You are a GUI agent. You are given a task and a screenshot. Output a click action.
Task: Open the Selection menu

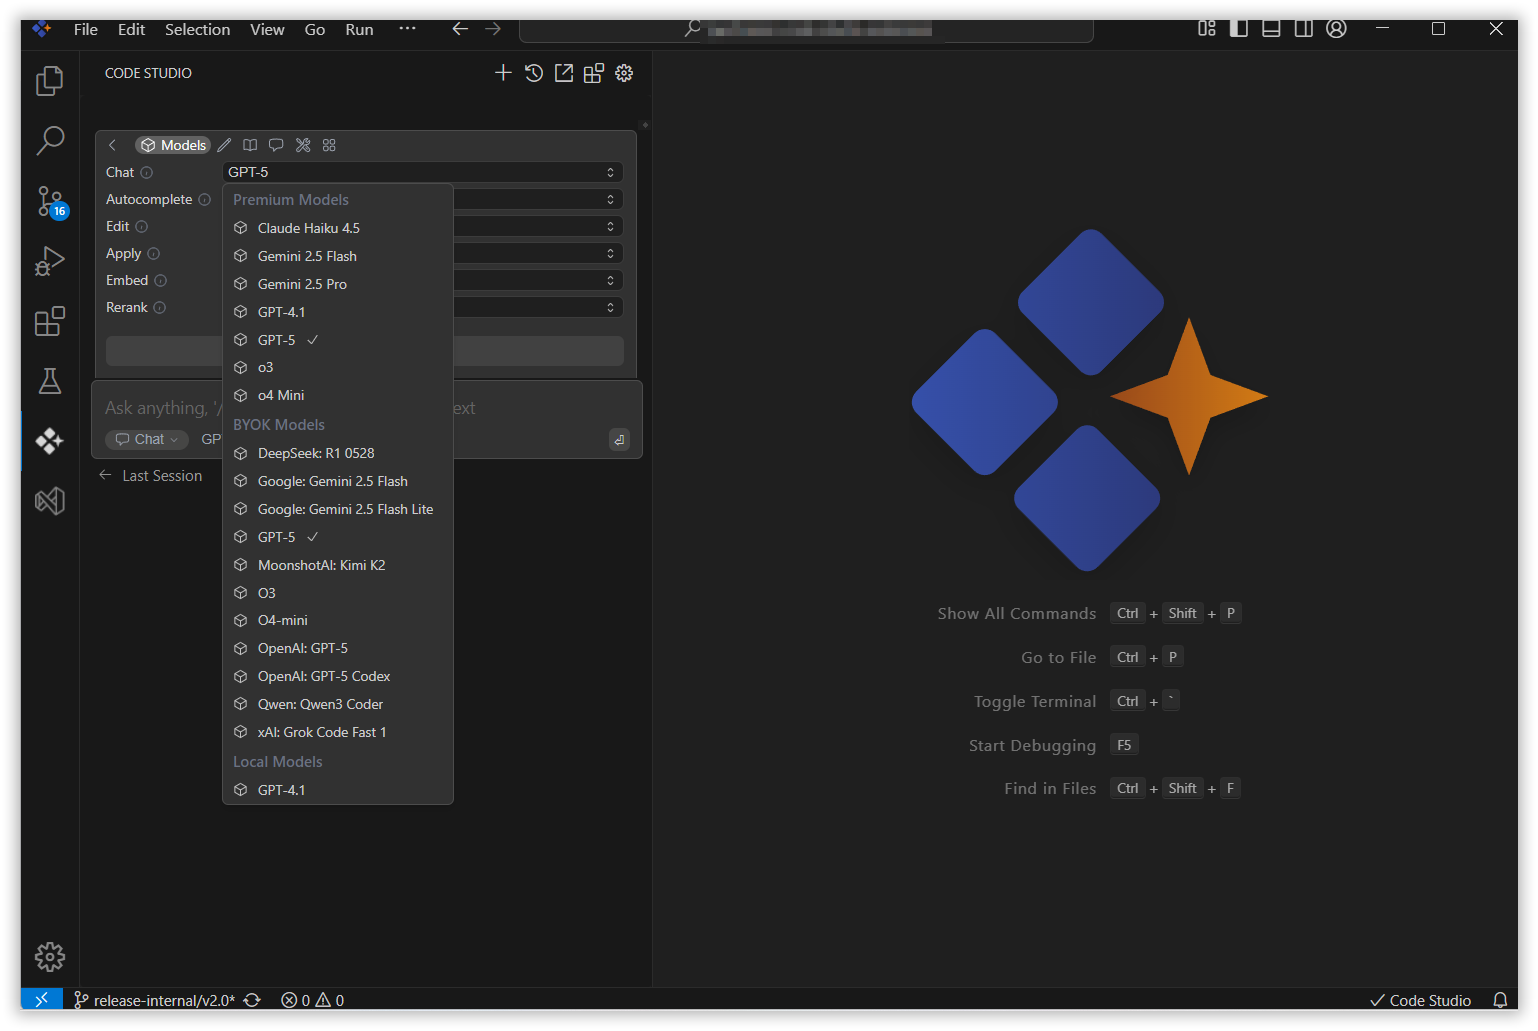(x=197, y=30)
